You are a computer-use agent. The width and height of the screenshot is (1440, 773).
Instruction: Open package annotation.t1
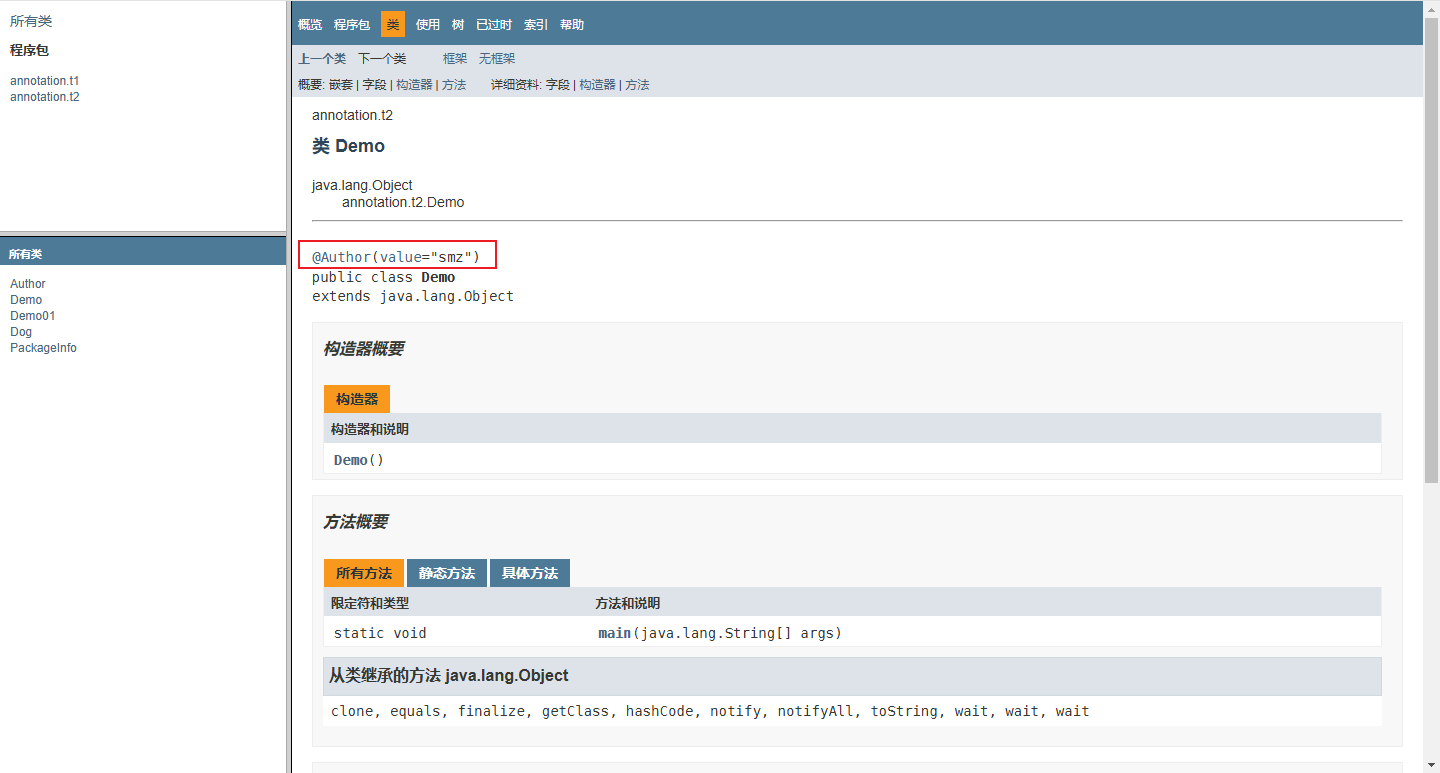(x=45, y=81)
